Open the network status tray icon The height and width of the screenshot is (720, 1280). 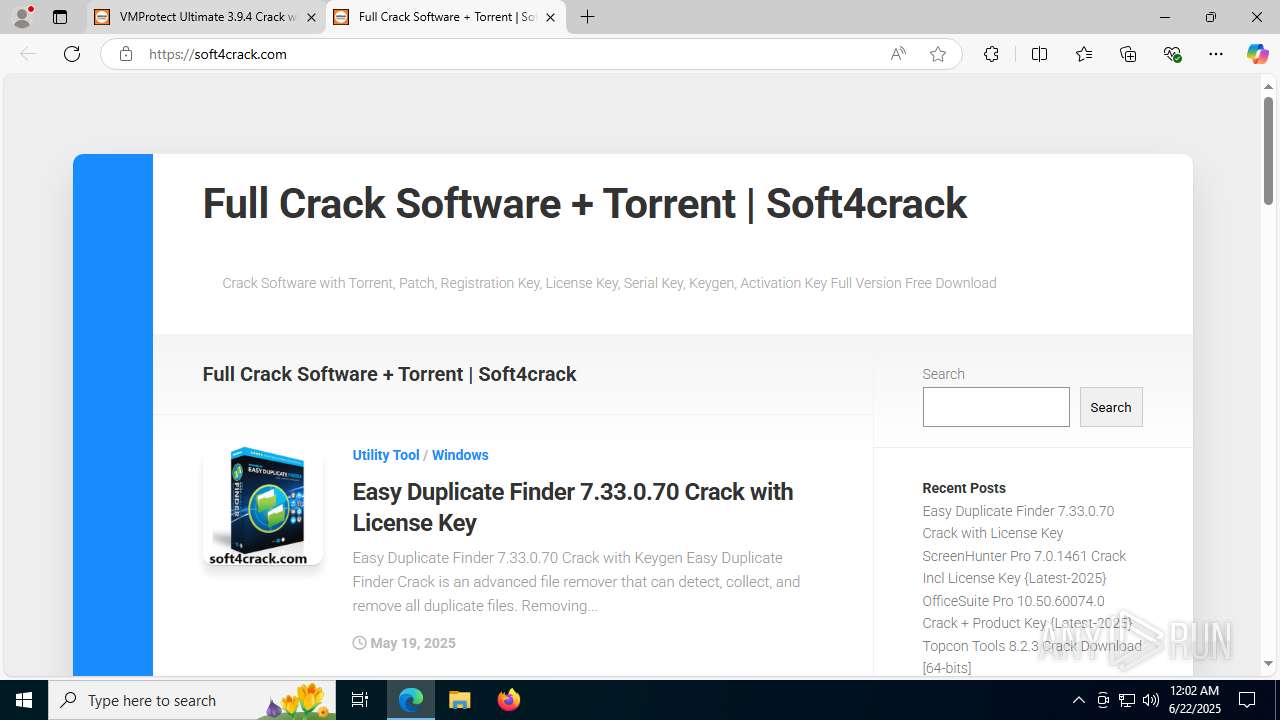[1127, 700]
